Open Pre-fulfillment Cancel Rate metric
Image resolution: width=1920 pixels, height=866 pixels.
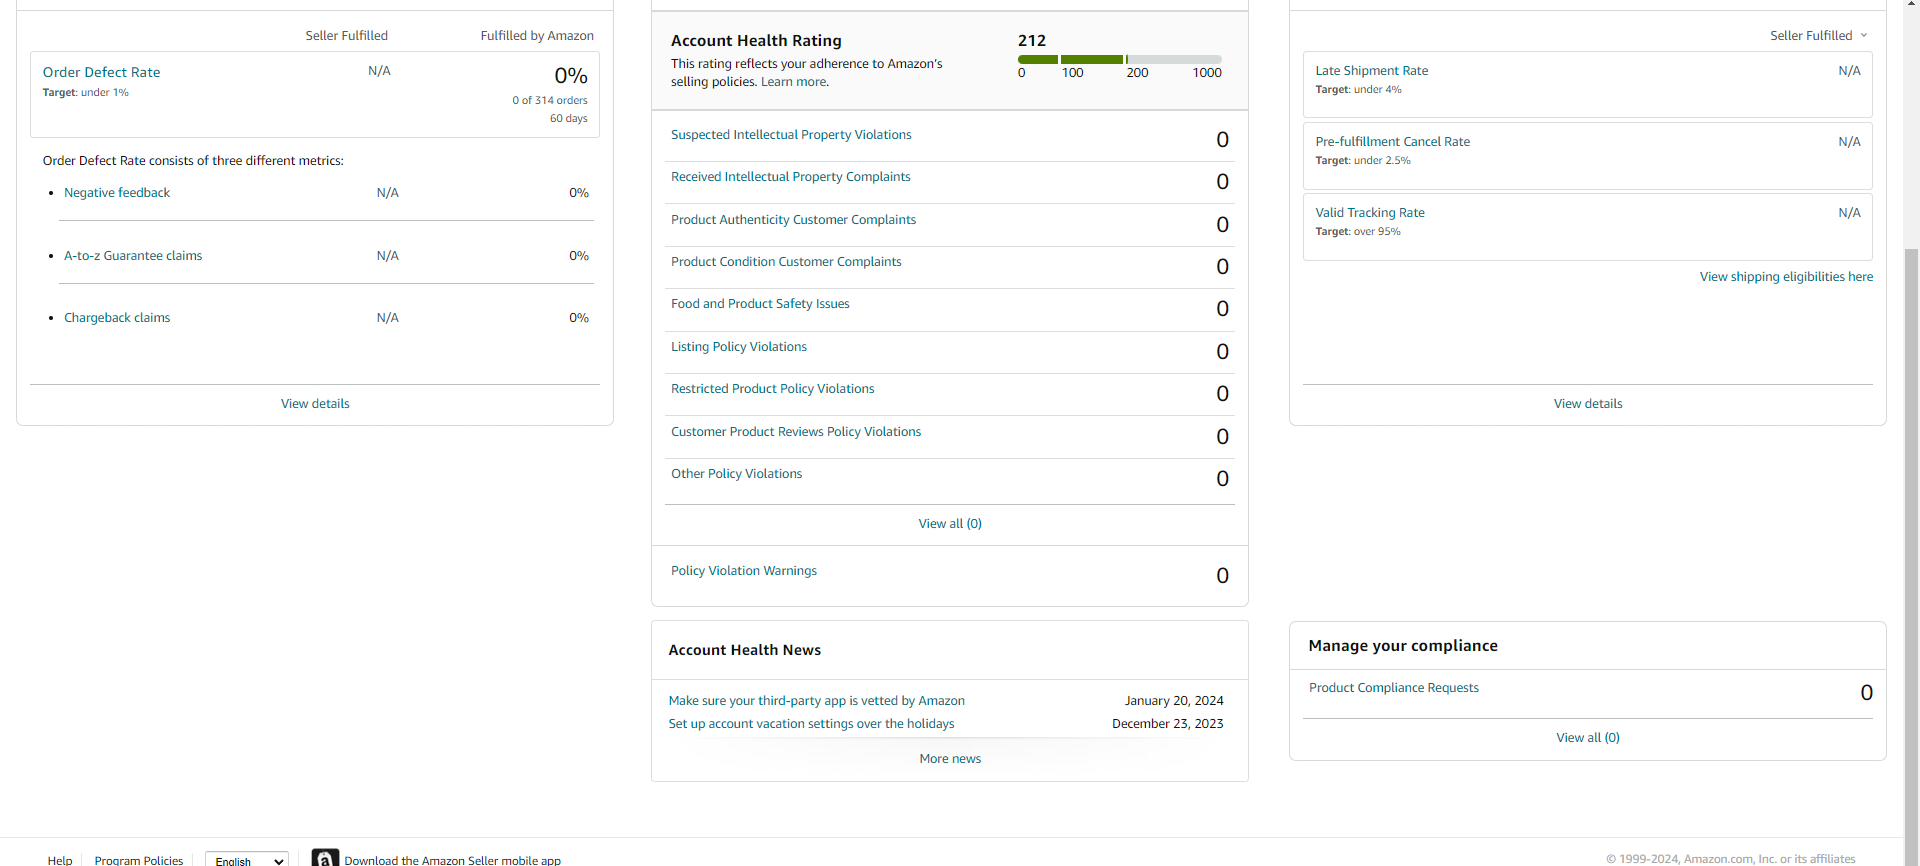pyautogui.click(x=1392, y=141)
